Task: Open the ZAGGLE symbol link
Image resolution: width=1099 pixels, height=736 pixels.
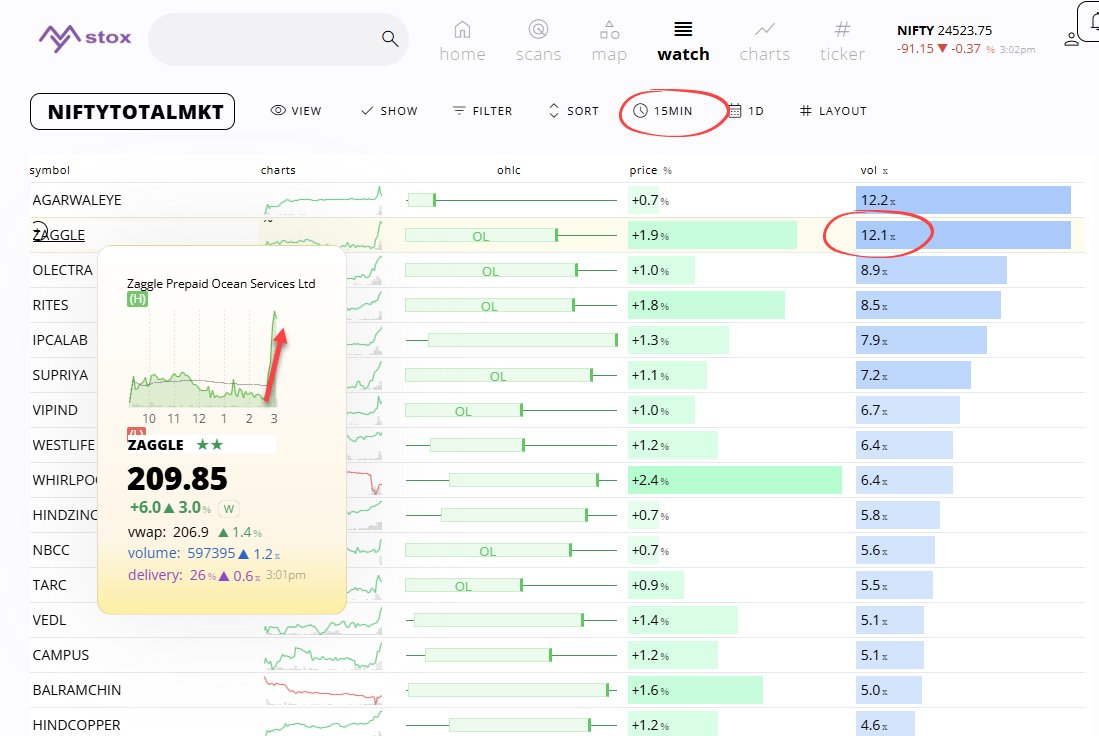Action: tap(59, 236)
